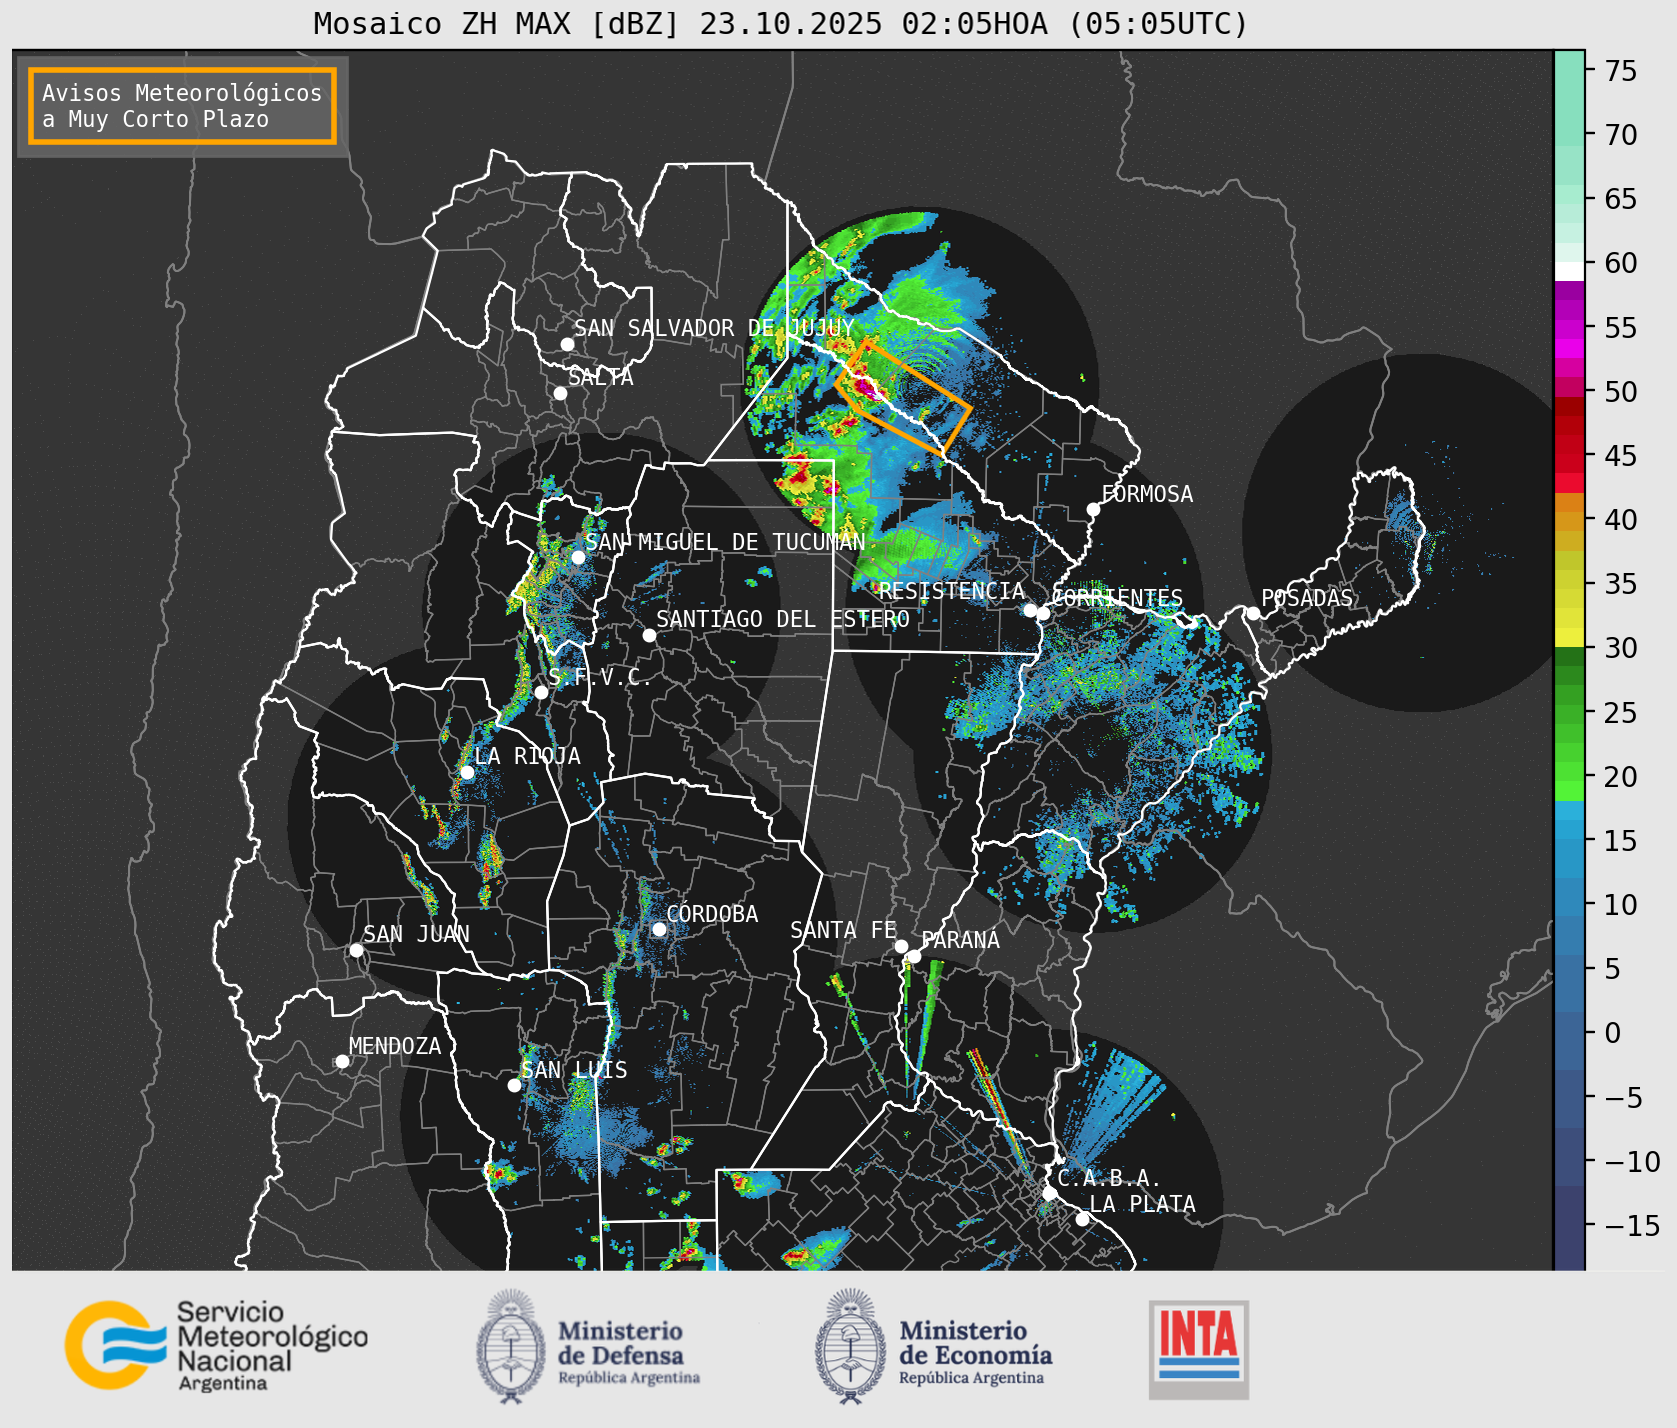This screenshot has height=1428, width=1677.
Task: Select the San Miguel de Tucumán marker dot
Action: pos(578,557)
